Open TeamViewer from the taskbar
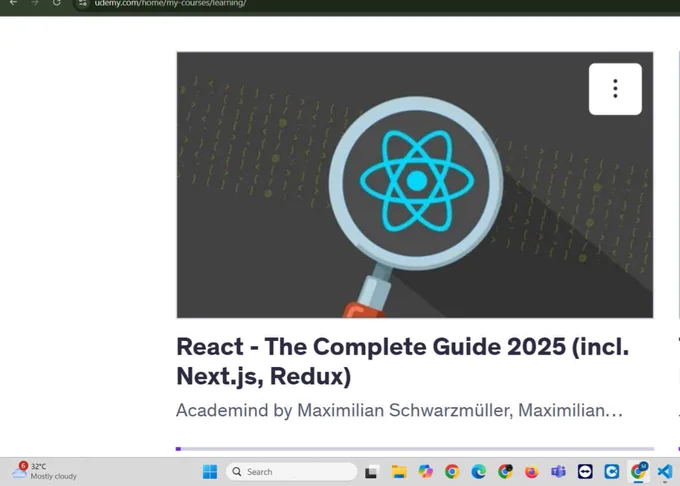Image resolution: width=680 pixels, height=486 pixels. [x=585, y=472]
